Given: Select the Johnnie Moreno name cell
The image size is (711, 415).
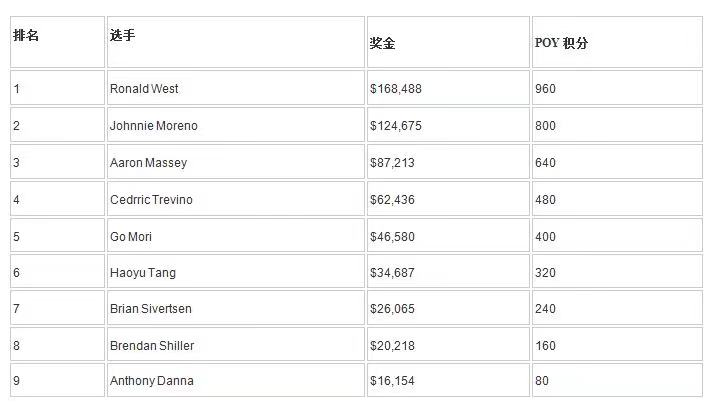Looking at the screenshot, I should (x=236, y=125).
